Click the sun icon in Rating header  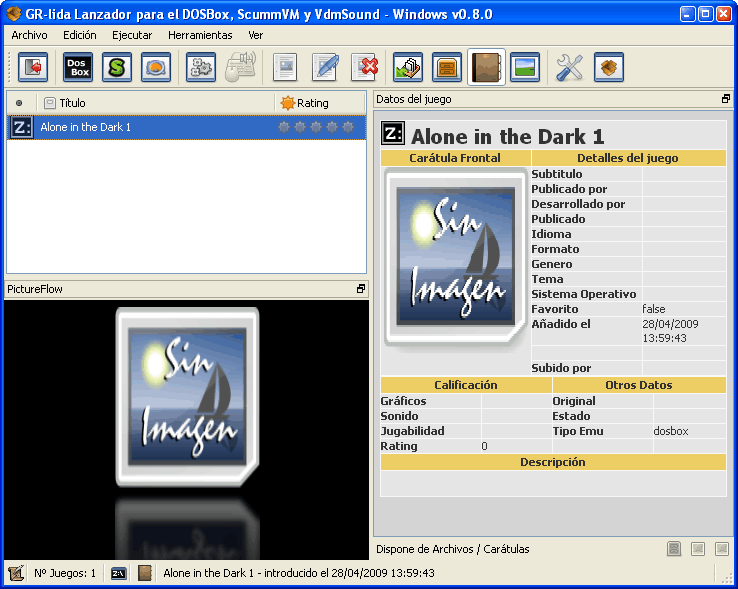pyautogui.click(x=287, y=103)
